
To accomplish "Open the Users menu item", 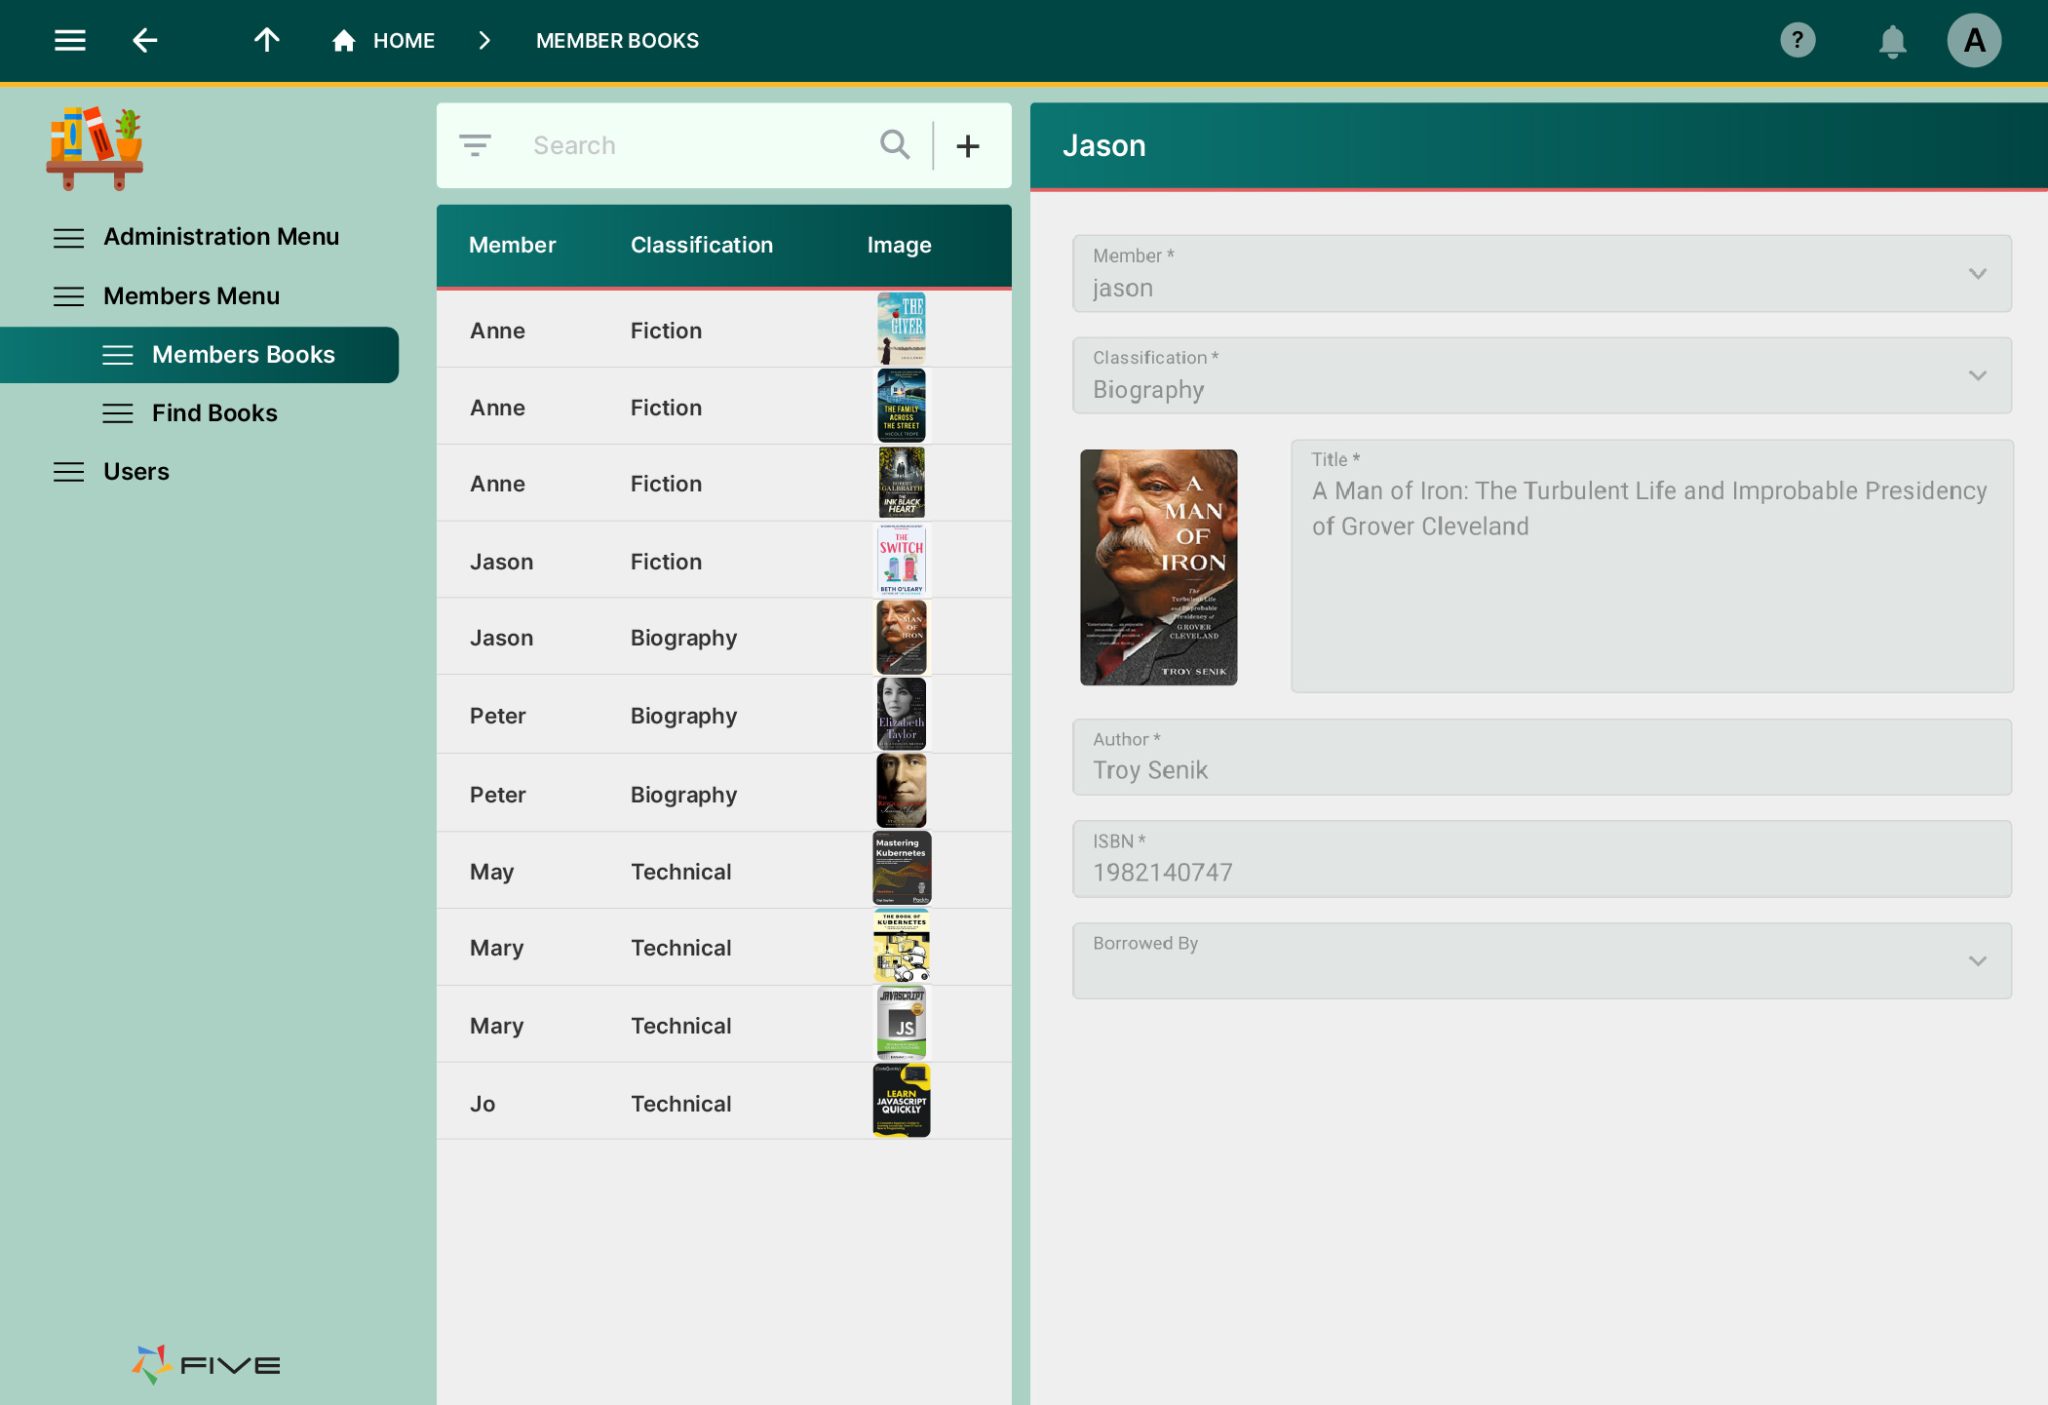I will pyautogui.click(x=136, y=472).
